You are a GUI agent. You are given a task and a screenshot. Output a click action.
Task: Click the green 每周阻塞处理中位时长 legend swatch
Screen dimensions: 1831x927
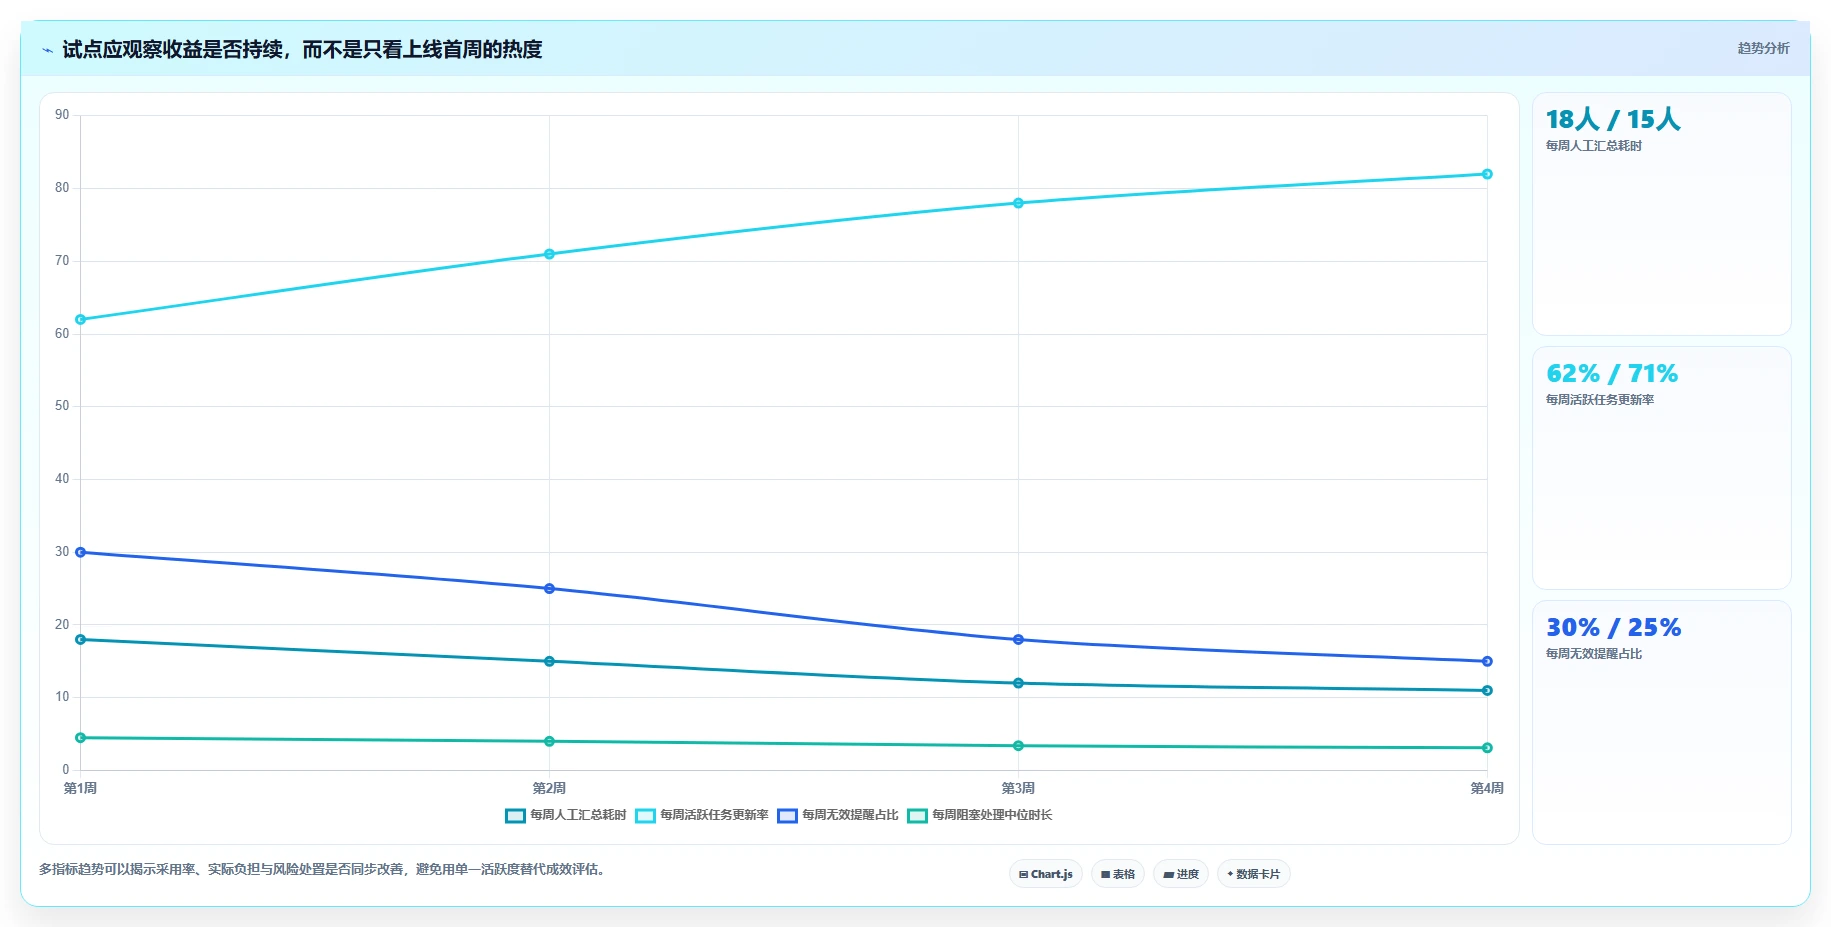coord(917,816)
